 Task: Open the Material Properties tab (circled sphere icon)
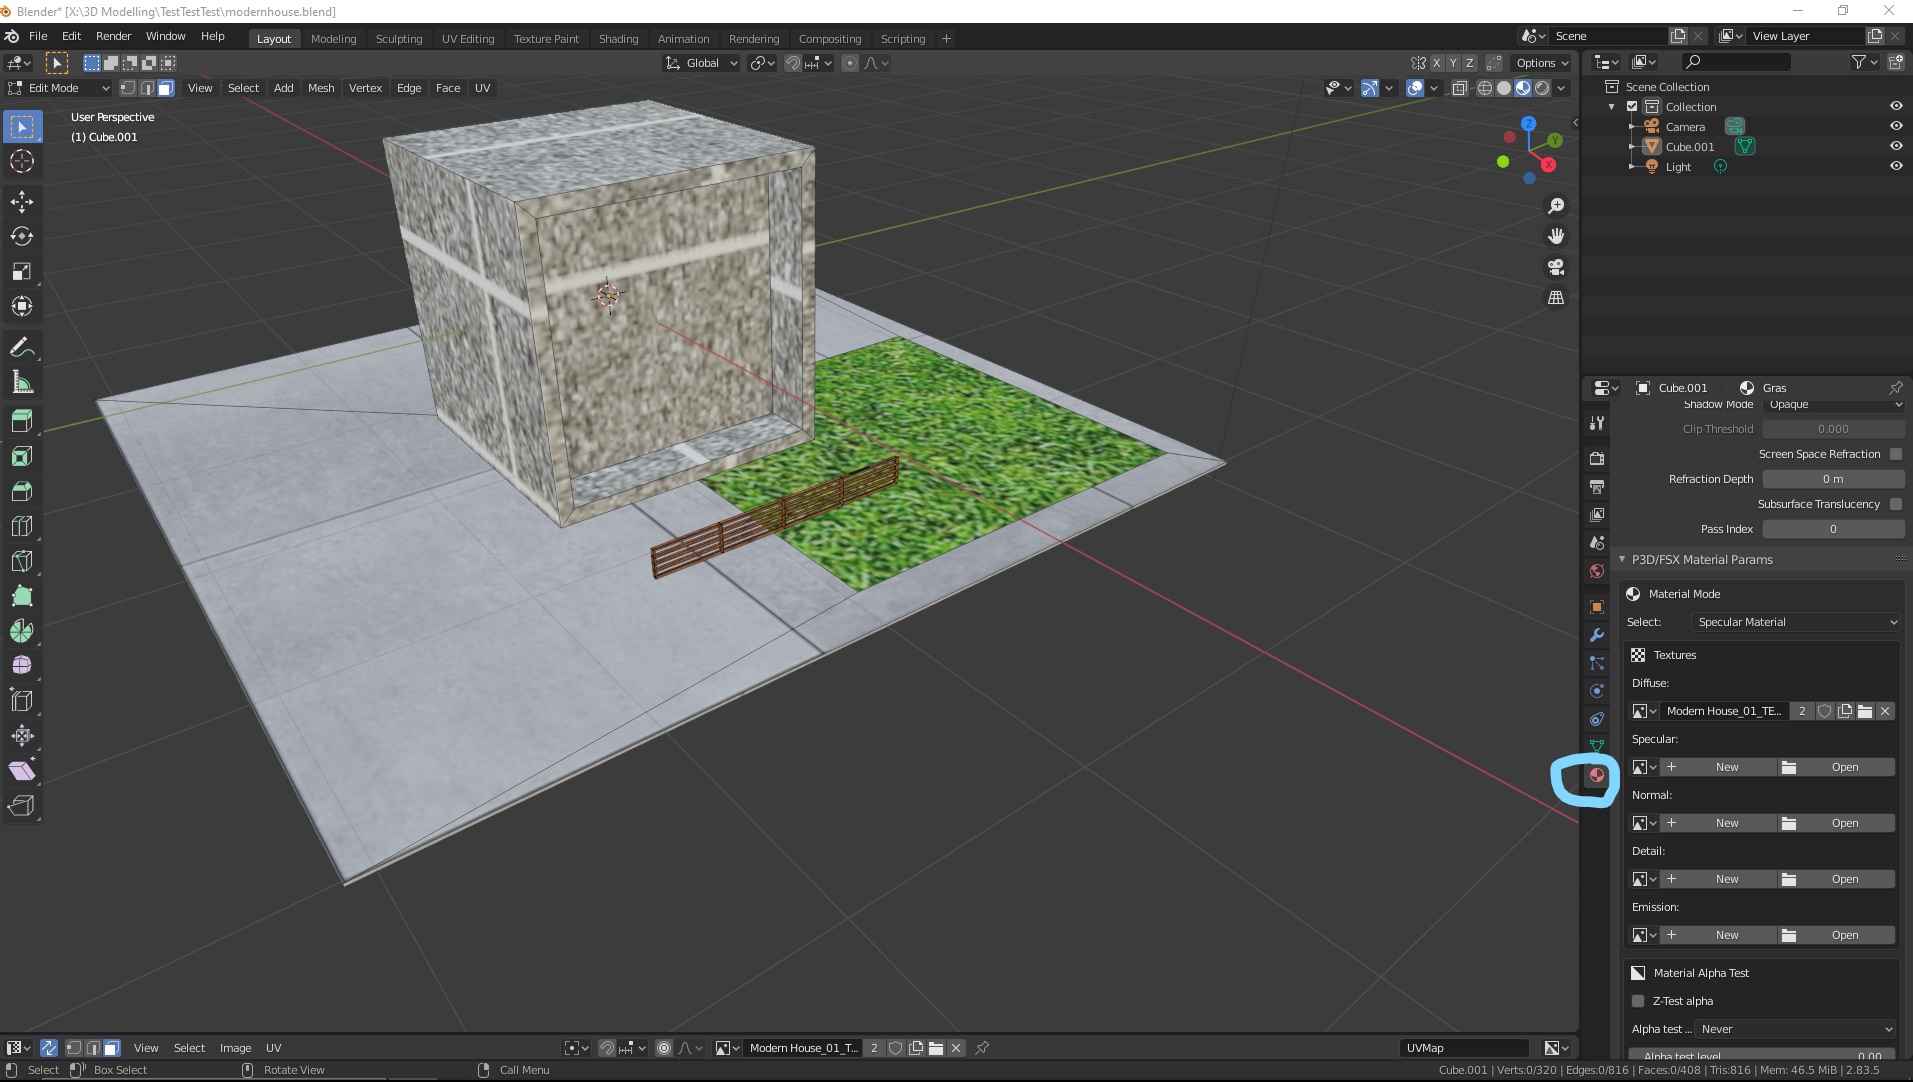click(x=1596, y=775)
